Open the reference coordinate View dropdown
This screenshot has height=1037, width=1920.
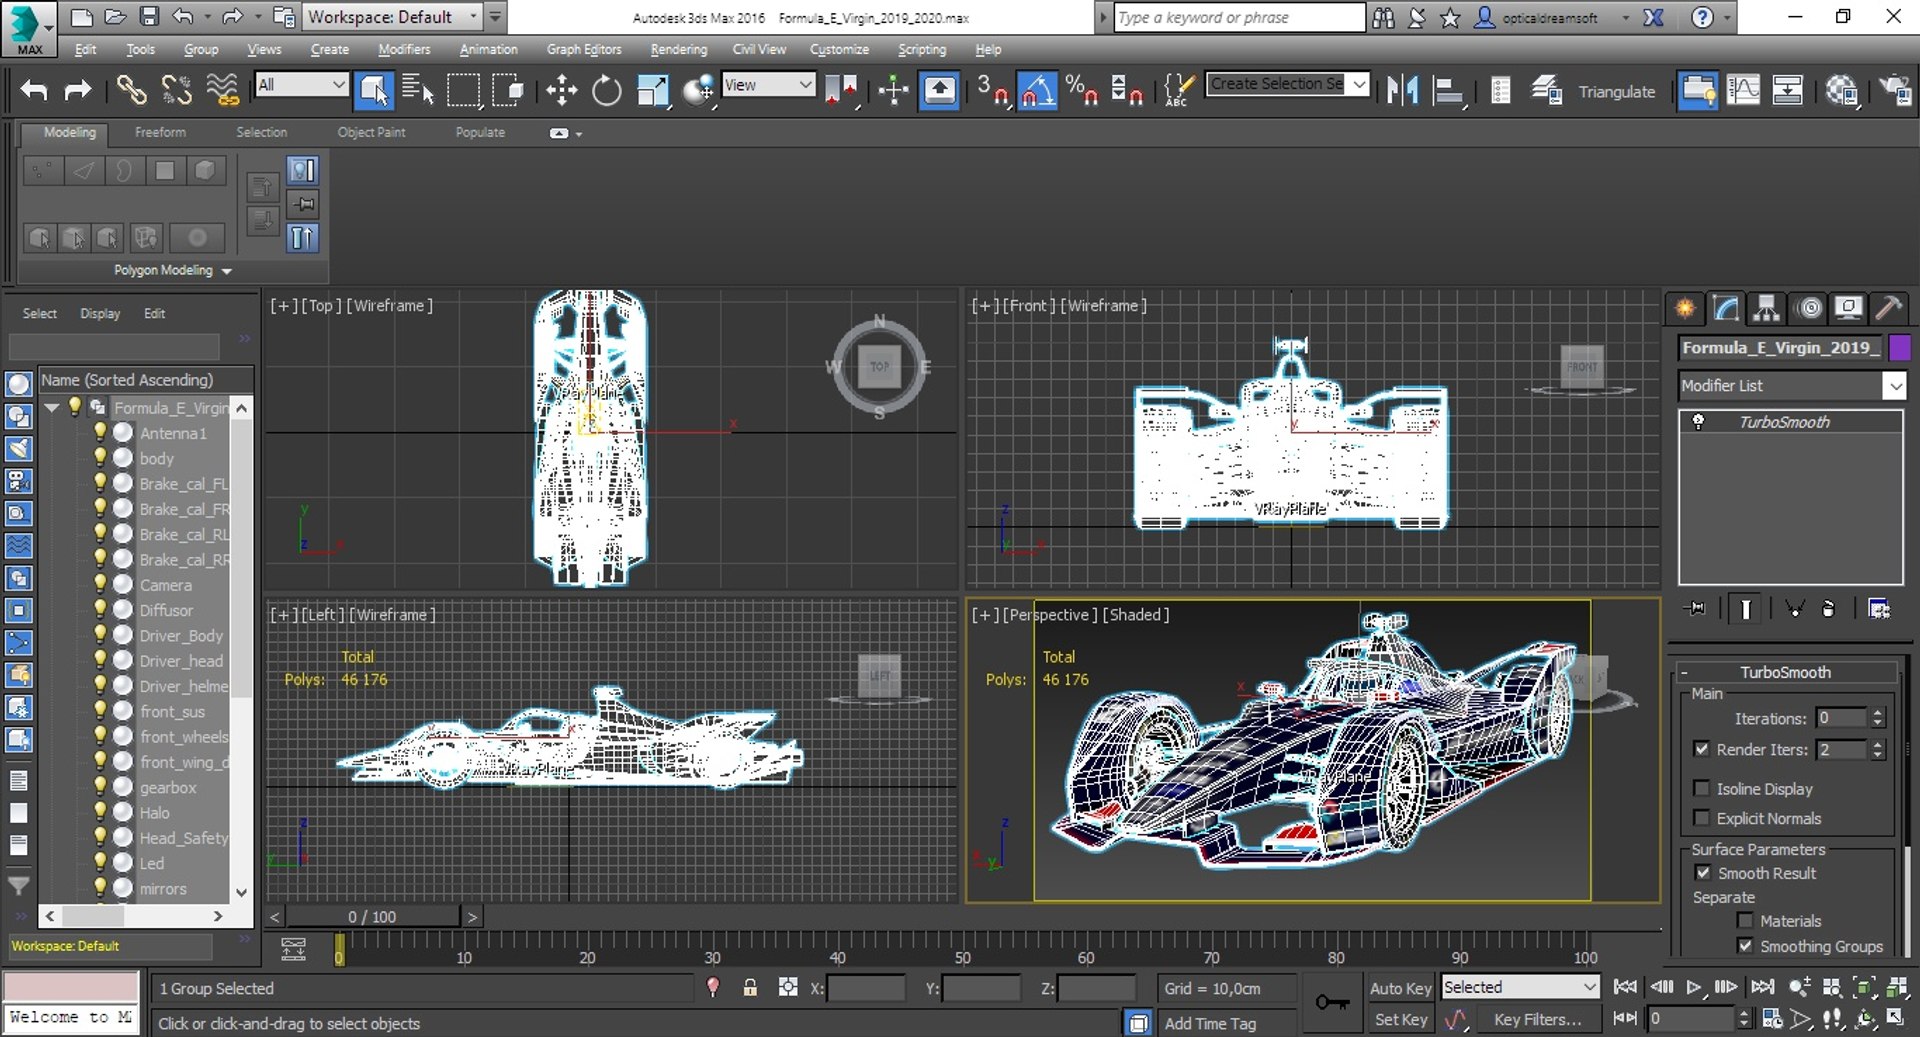768,85
